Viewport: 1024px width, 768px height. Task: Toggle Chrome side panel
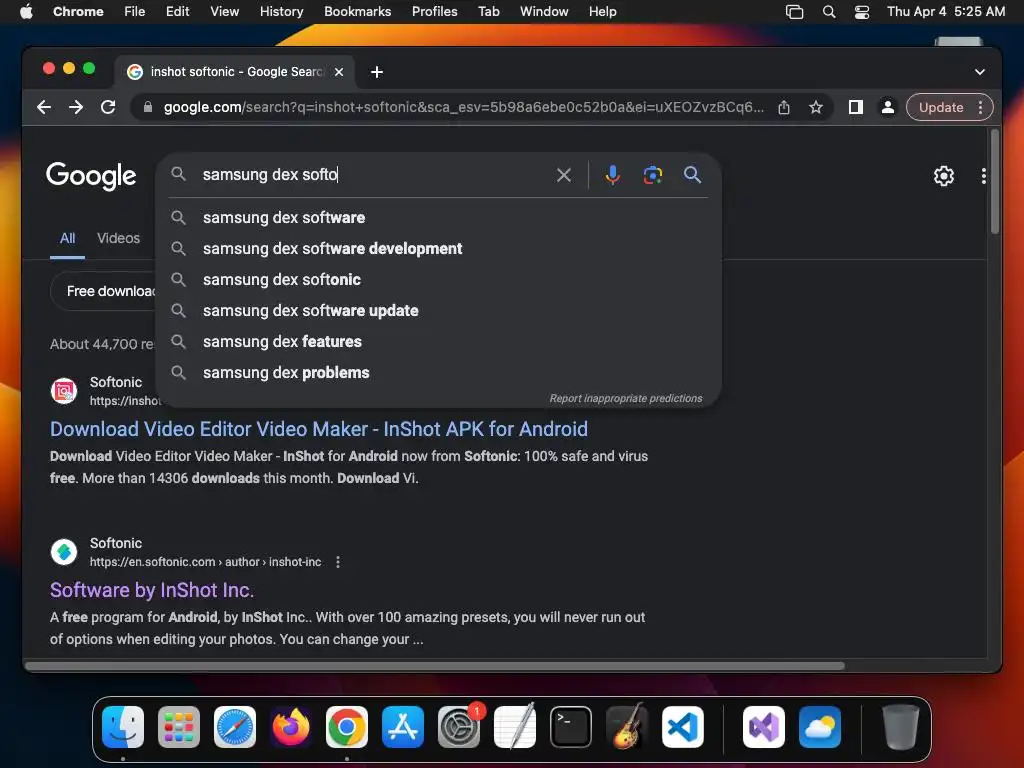click(x=856, y=107)
